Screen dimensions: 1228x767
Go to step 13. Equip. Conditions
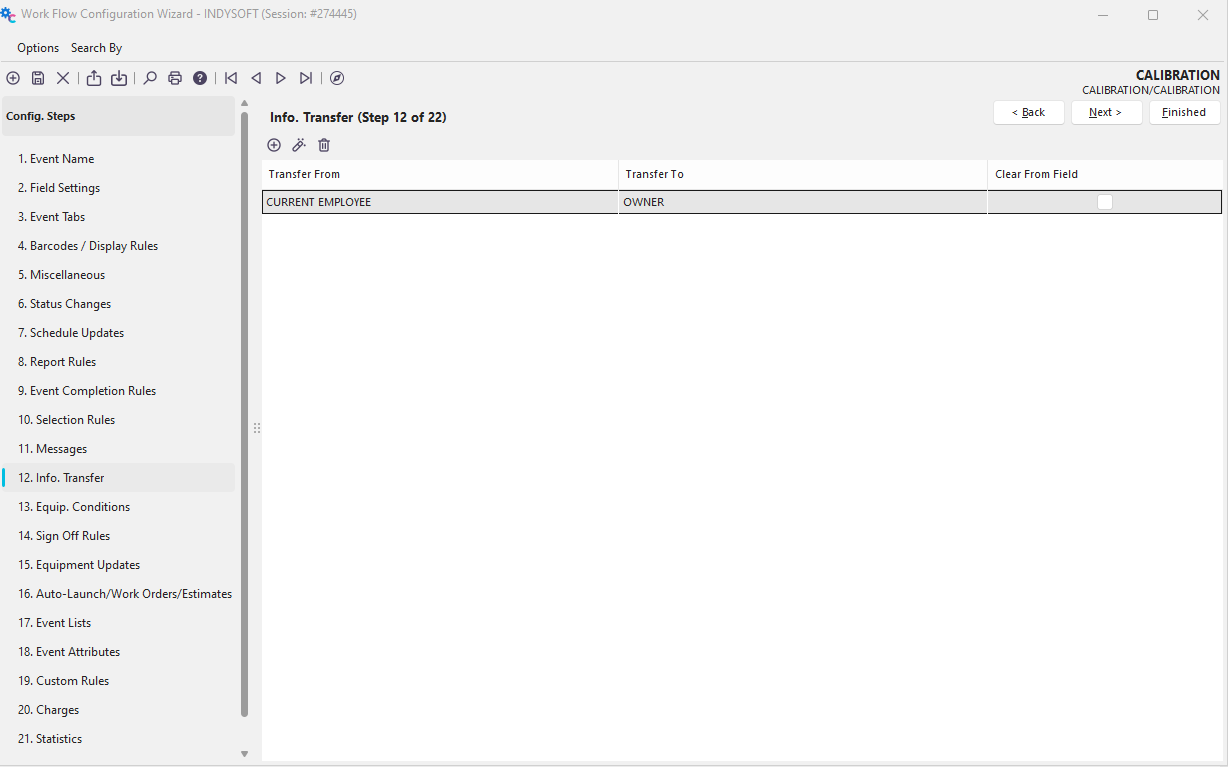point(74,507)
